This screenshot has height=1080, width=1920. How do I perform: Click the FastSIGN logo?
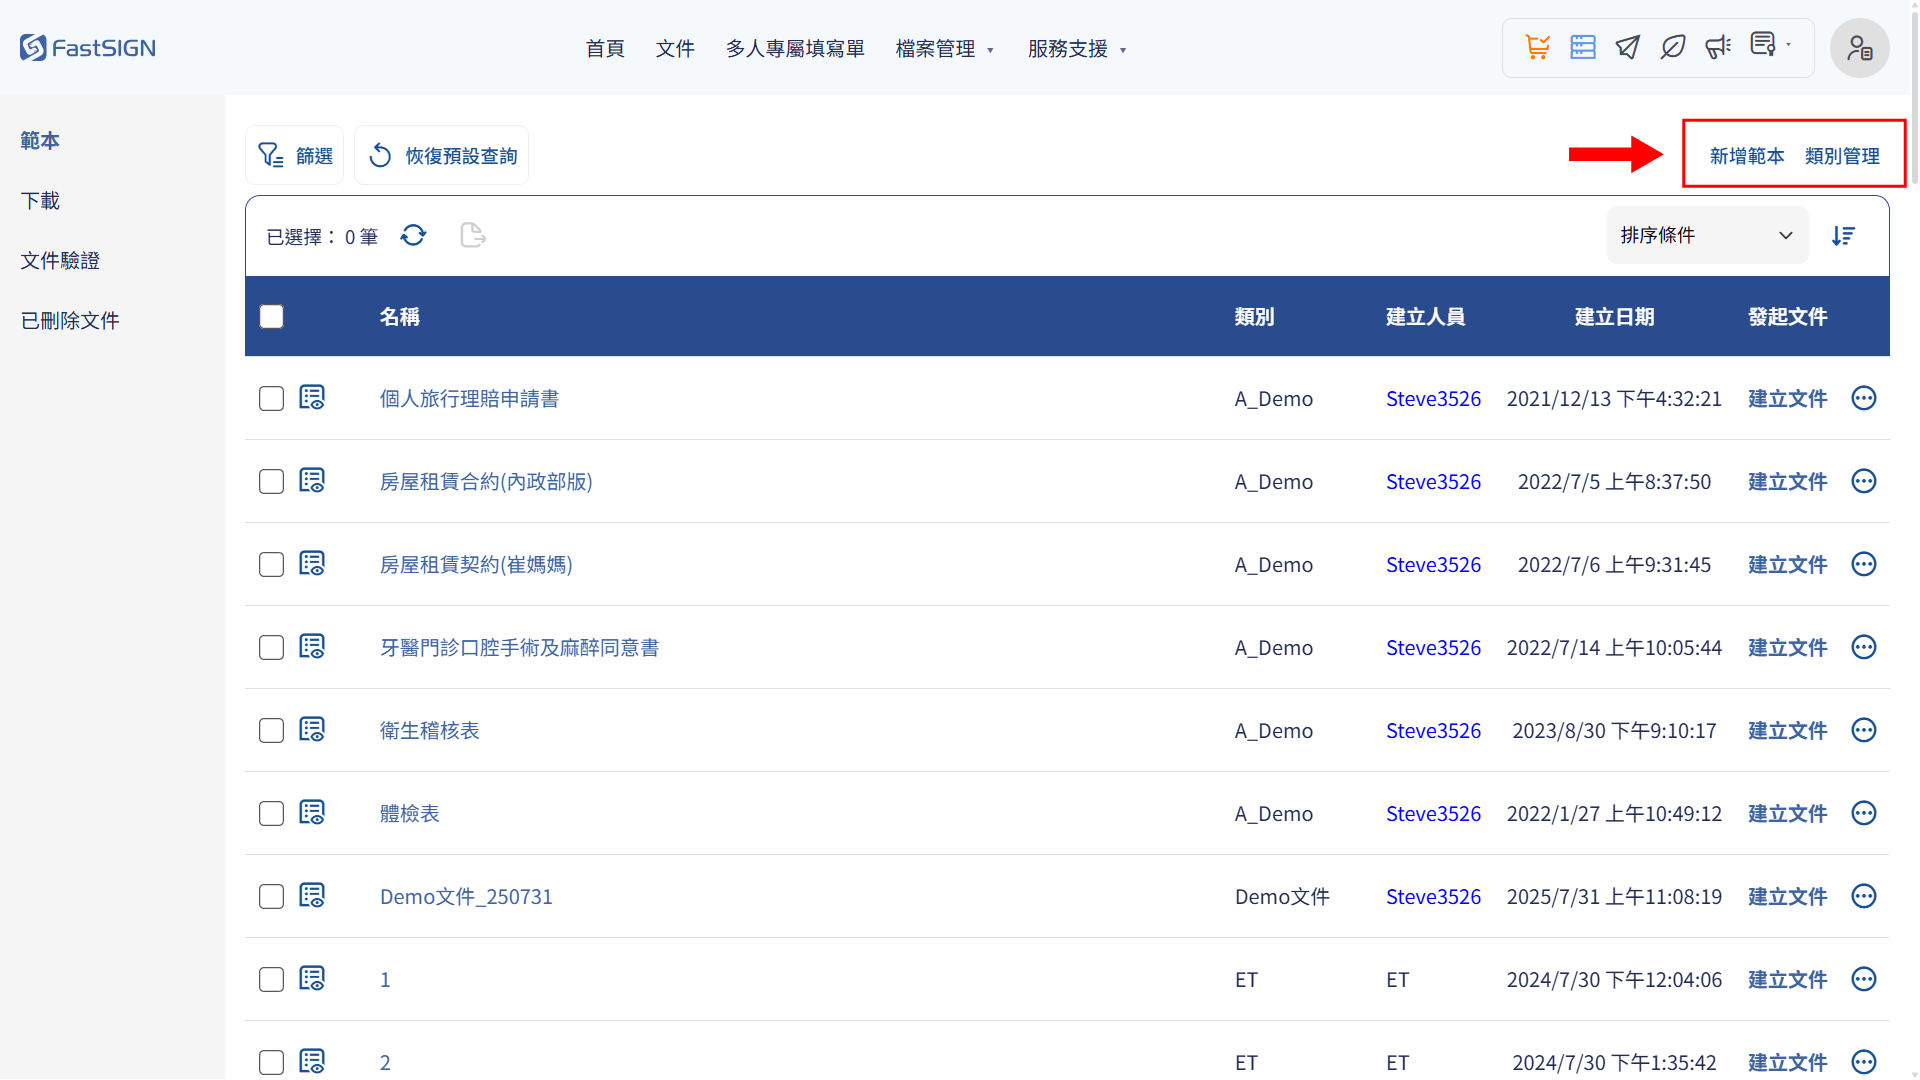coord(88,47)
